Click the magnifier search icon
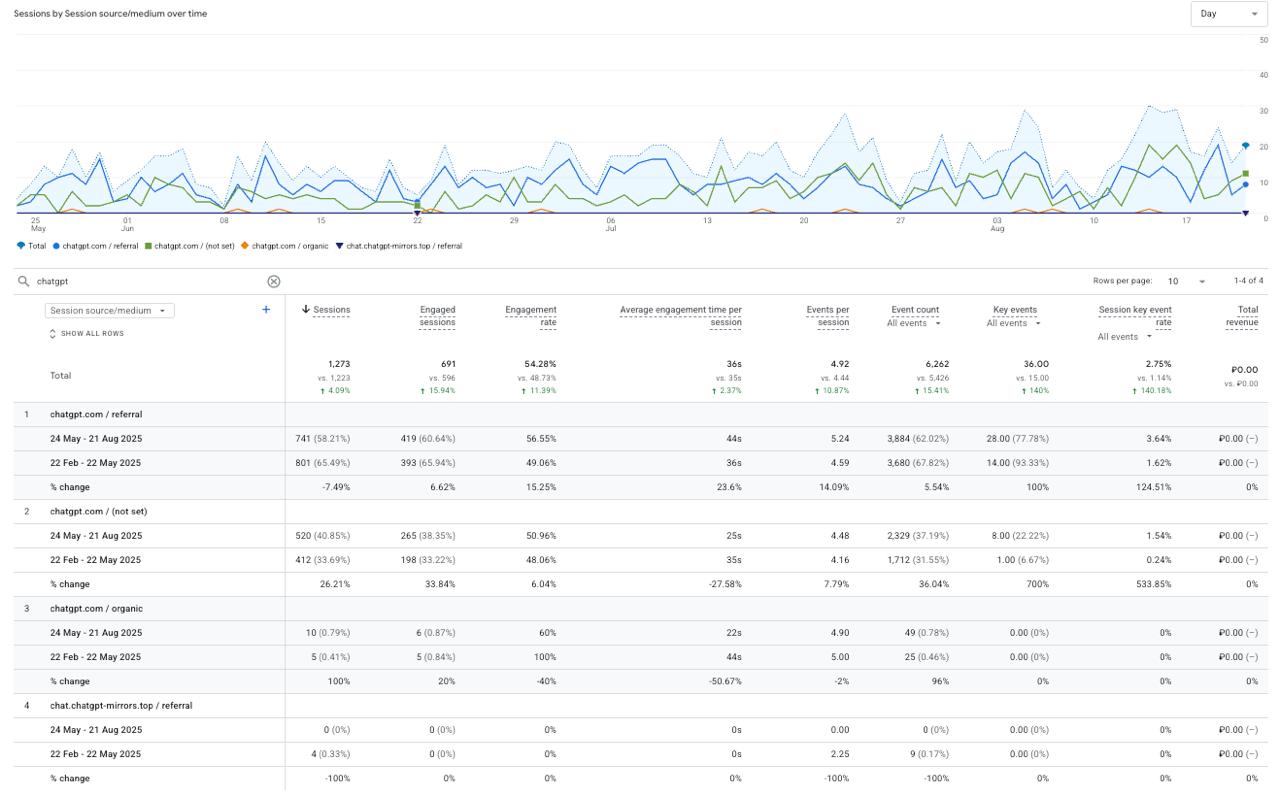The height and width of the screenshot is (796, 1280). tap(24, 282)
